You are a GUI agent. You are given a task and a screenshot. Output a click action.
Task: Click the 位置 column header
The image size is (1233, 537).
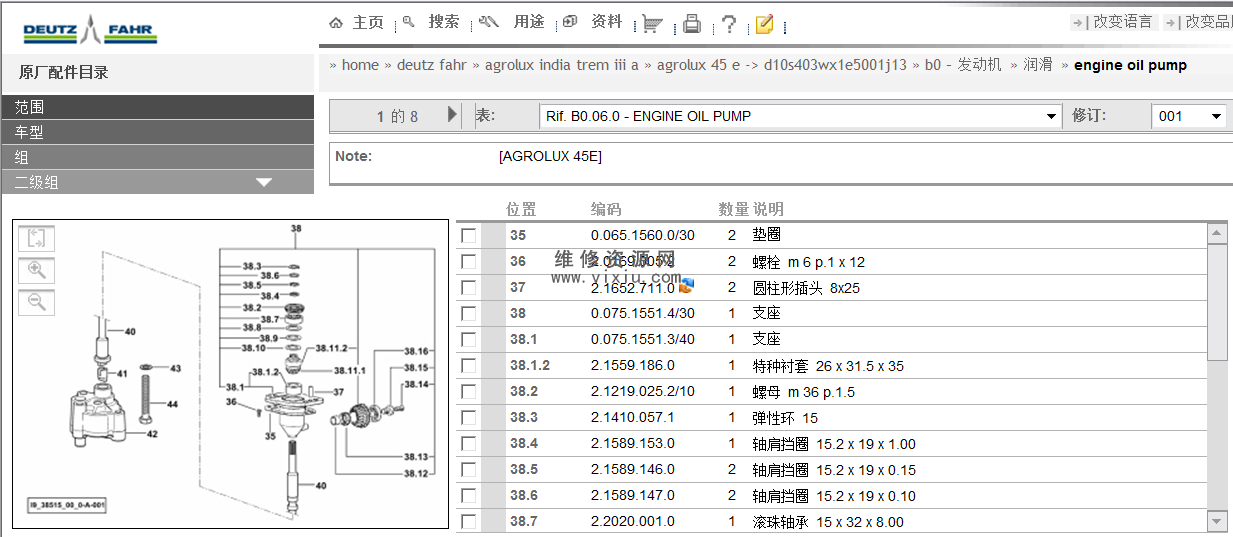tap(521, 209)
